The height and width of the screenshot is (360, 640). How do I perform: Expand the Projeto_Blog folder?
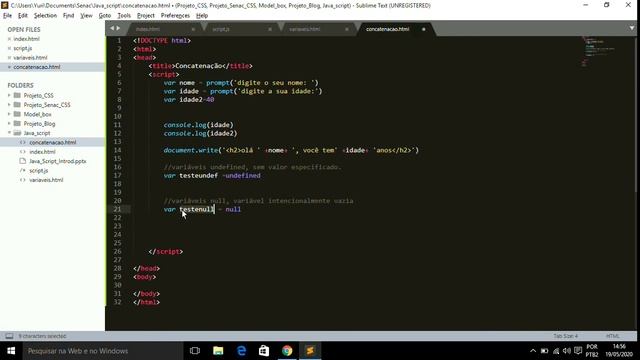(9, 124)
